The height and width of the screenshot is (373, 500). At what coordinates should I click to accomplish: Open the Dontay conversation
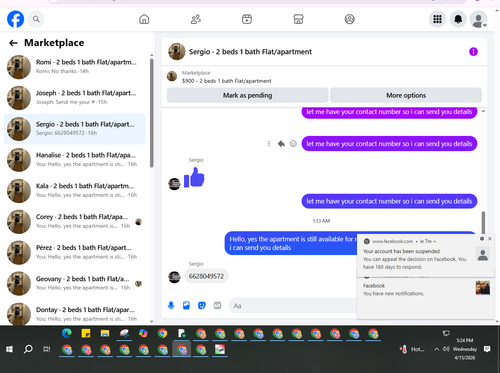coord(74,313)
